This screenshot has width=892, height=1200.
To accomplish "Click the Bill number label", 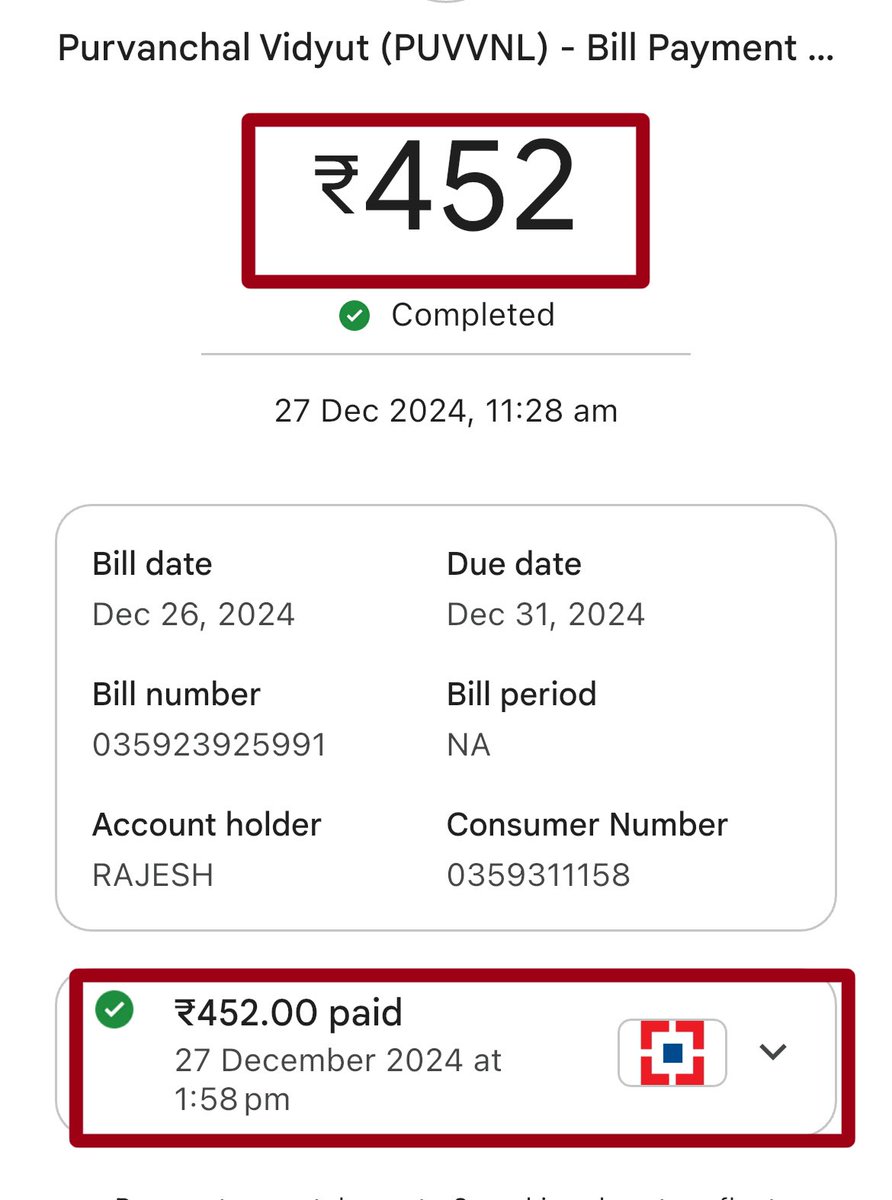I will tap(176, 694).
